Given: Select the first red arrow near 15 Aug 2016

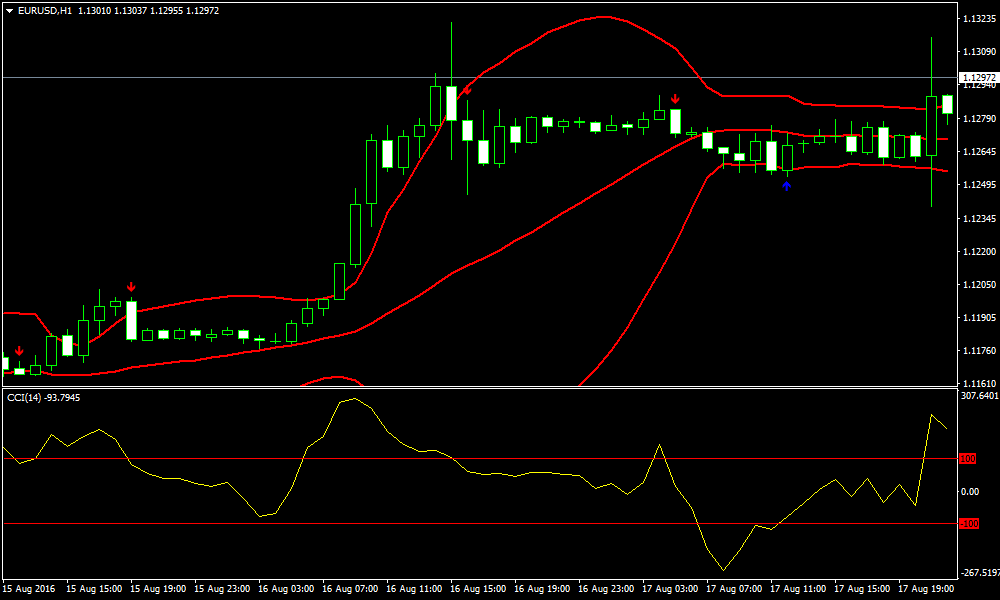Looking at the screenshot, I should coord(19,350).
